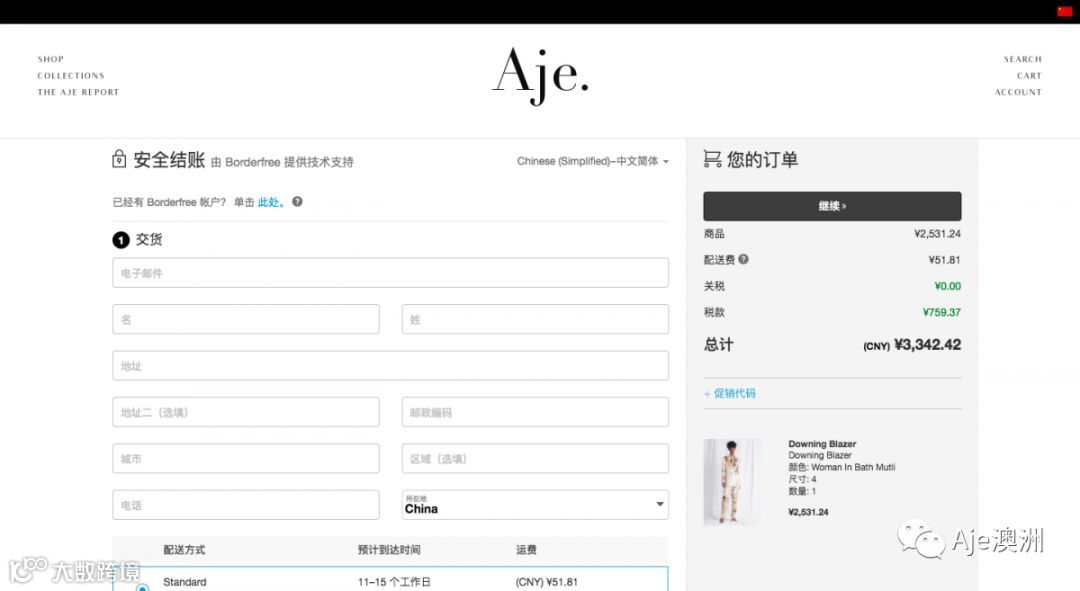Click help icon next to Borderfree account
The height and width of the screenshot is (591, 1080).
point(297,202)
